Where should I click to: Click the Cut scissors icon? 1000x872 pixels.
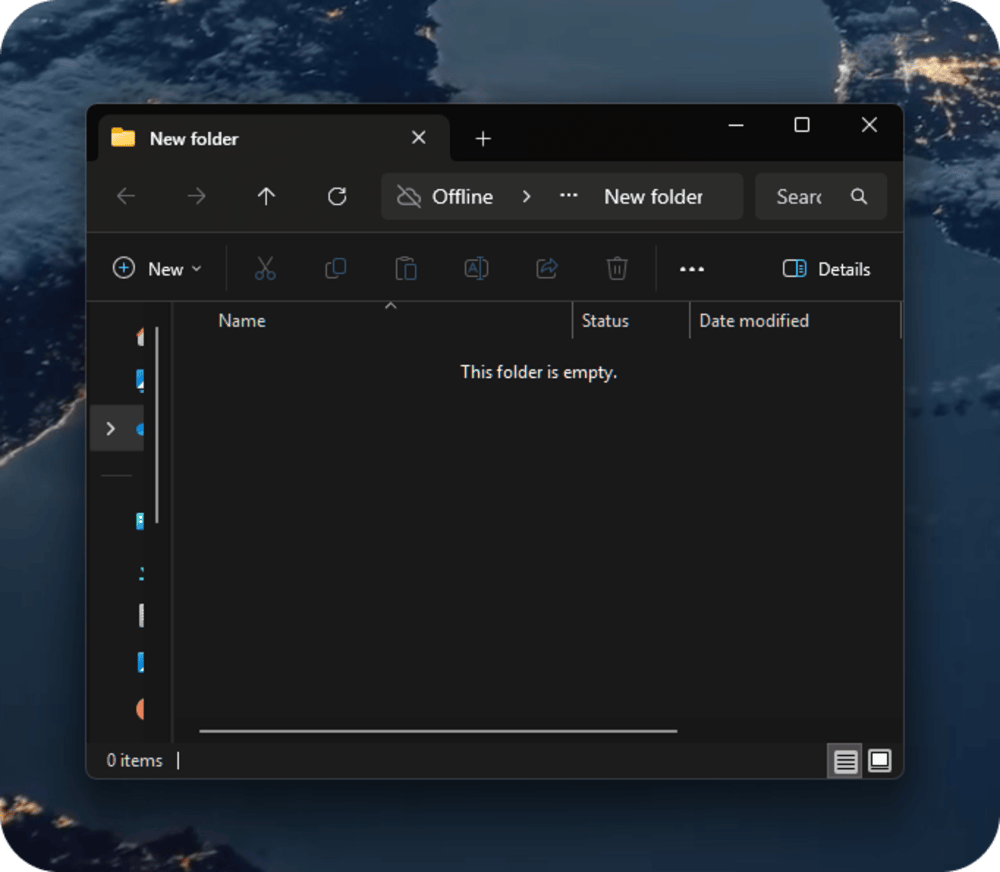tap(264, 268)
